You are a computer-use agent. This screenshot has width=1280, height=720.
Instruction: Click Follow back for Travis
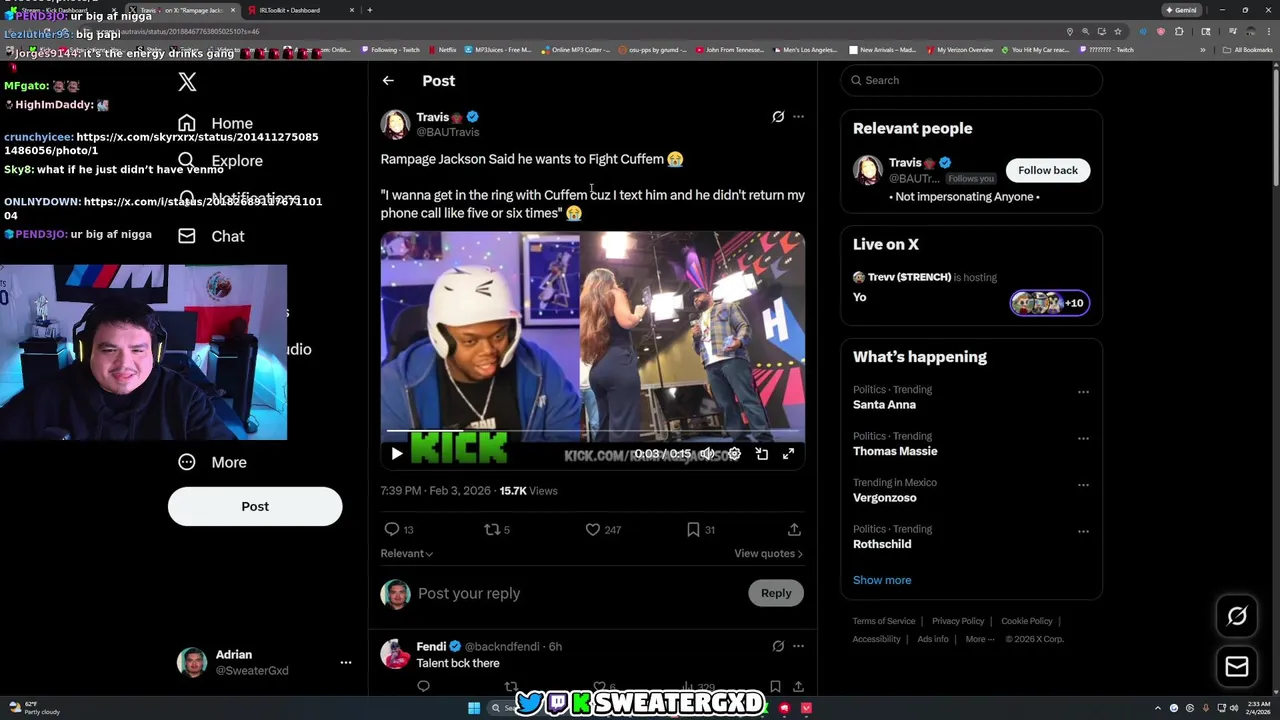coord(1047,170)
